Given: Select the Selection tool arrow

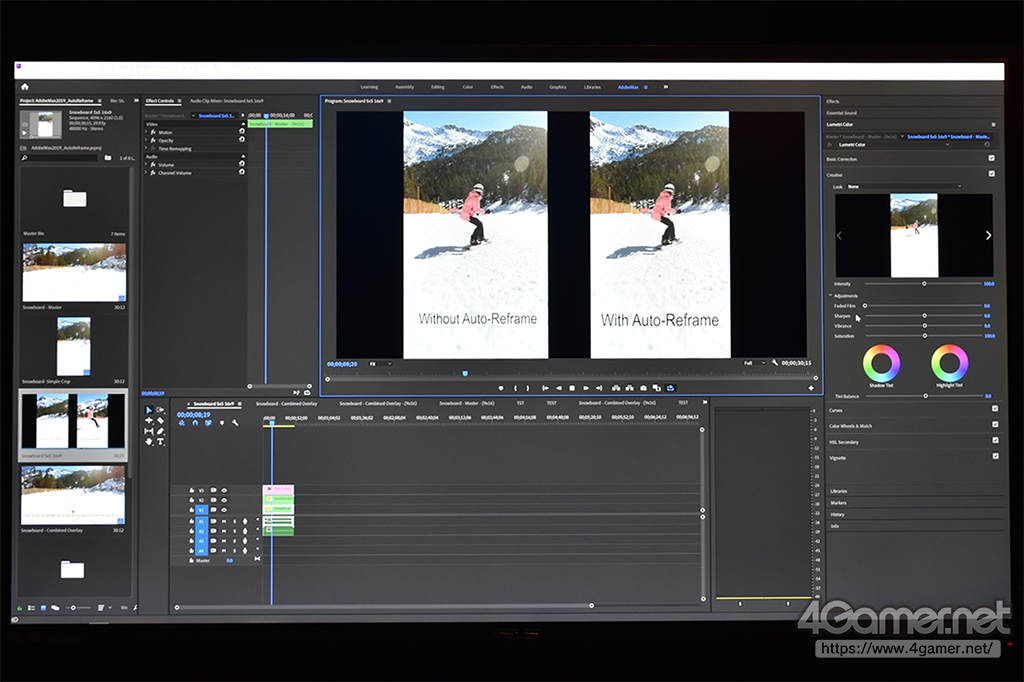Looking at the screenshot, I should point(149,411).
